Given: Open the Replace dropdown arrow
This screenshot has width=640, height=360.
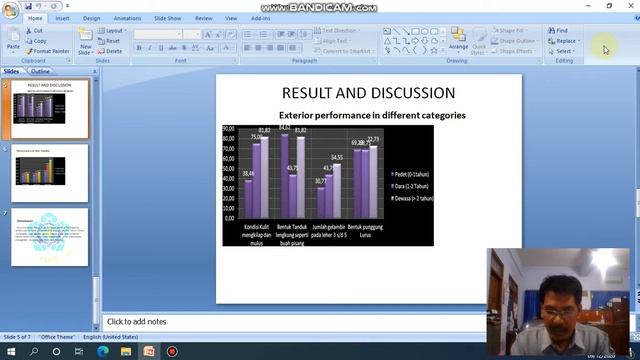Looking at the screenshot, I should click(x=579, y=41).
